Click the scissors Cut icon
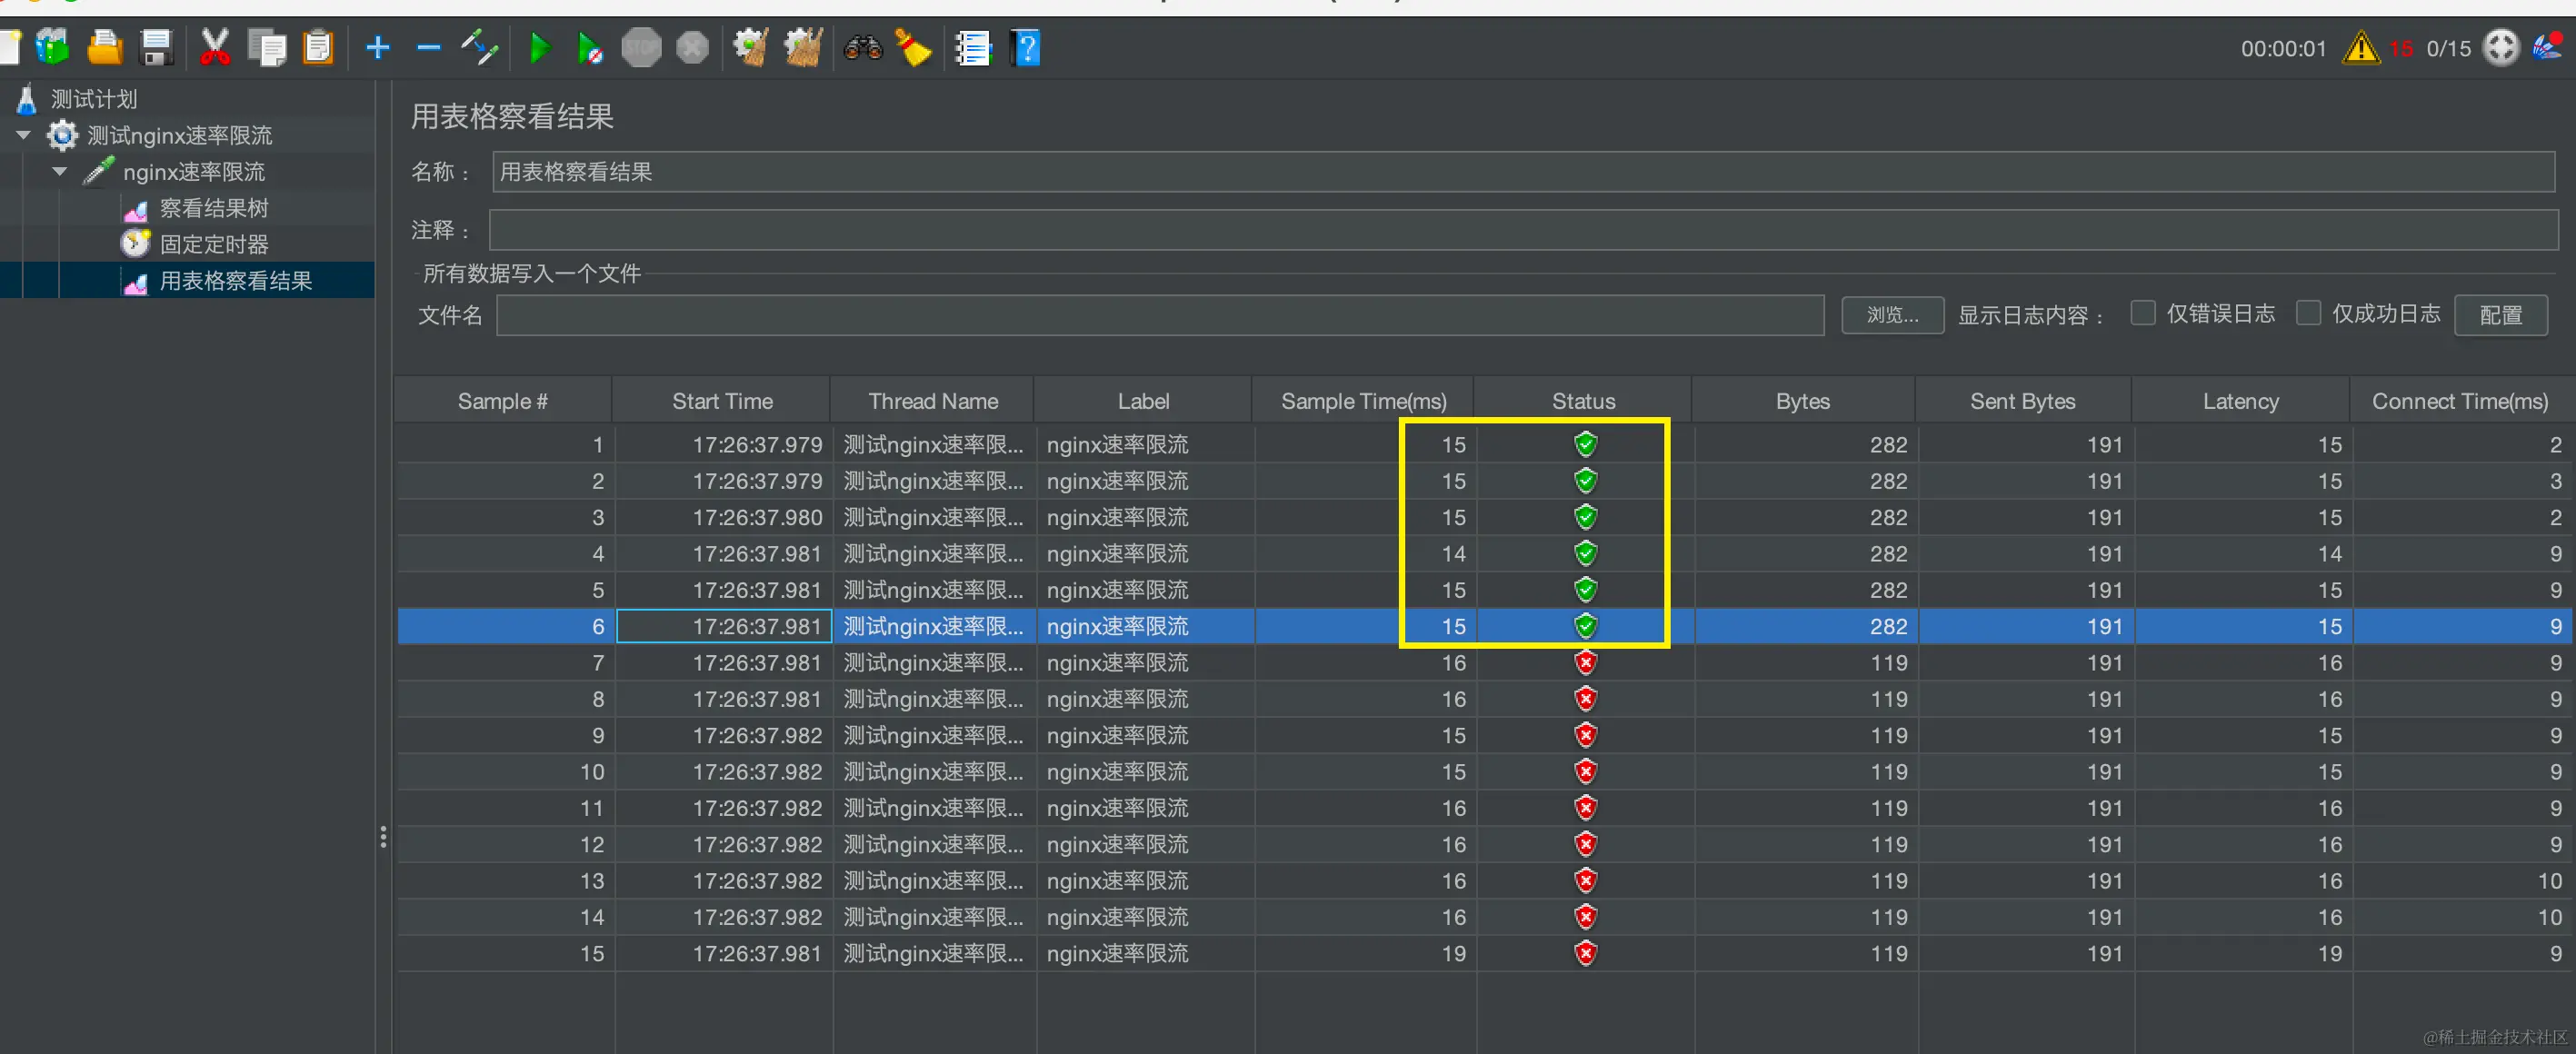The width and height of the screenshot is (2576, 1054). tap(214, 47)
